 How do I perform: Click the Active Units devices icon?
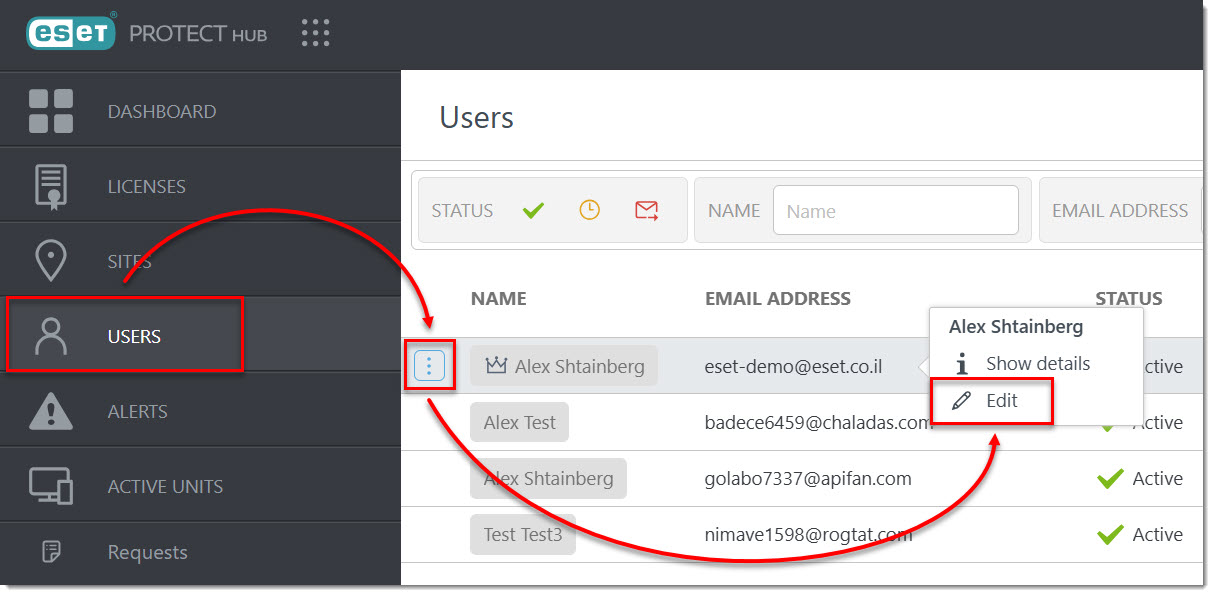point(50,486)
